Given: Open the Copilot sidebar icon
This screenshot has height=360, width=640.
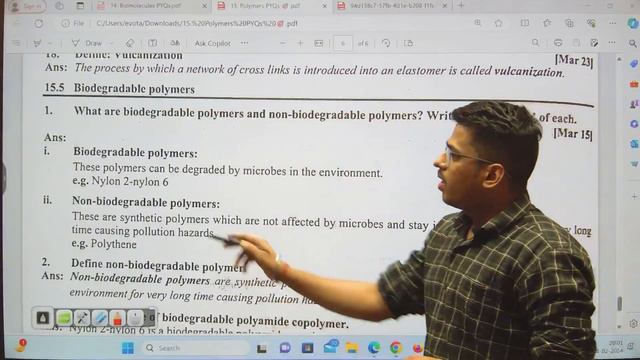Looking at the screenshot, I should tap(633, 23).
